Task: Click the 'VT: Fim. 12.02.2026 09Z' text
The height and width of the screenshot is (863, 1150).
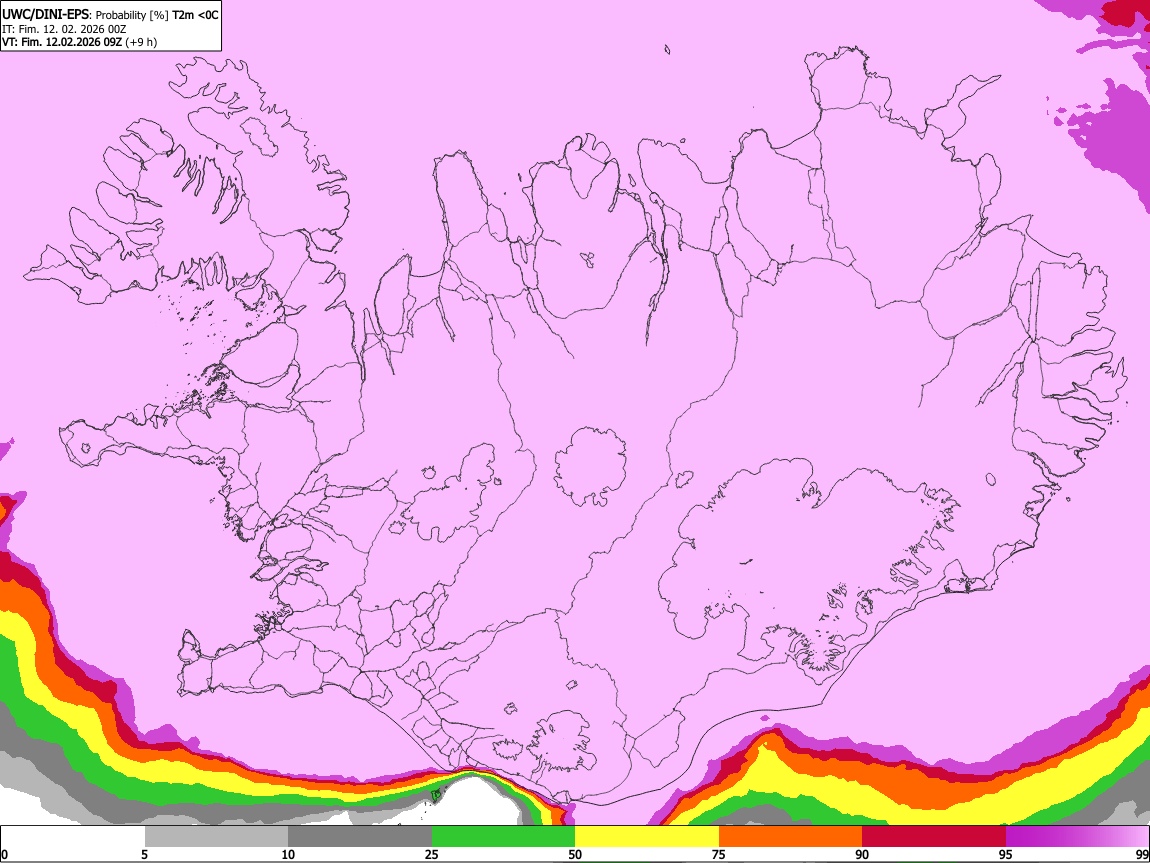Action: pyautogui.click(x=62, y=42)
